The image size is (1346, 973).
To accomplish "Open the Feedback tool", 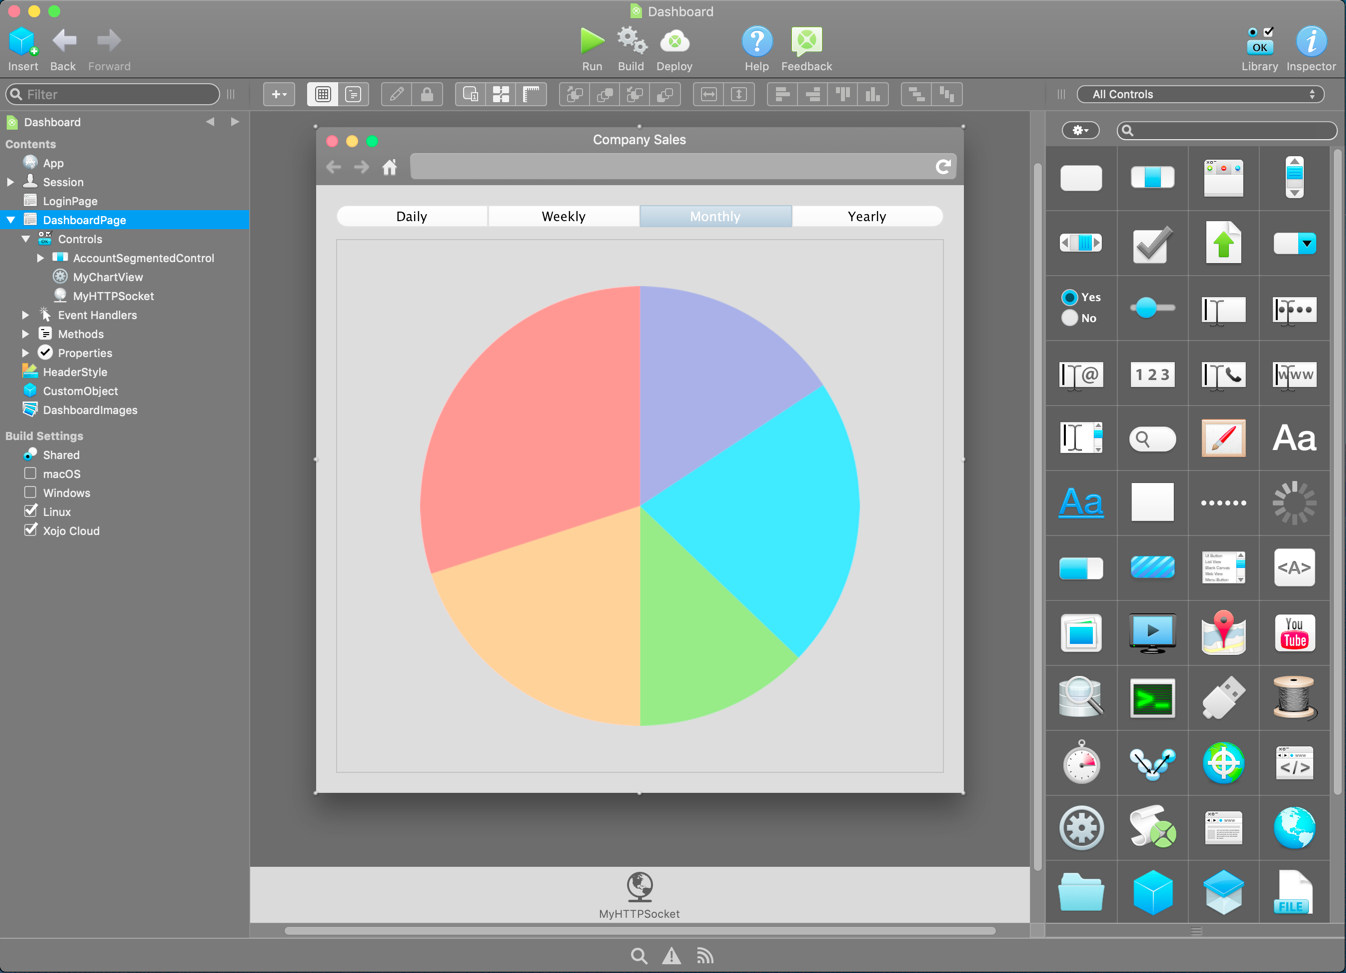I will (806, 41).
